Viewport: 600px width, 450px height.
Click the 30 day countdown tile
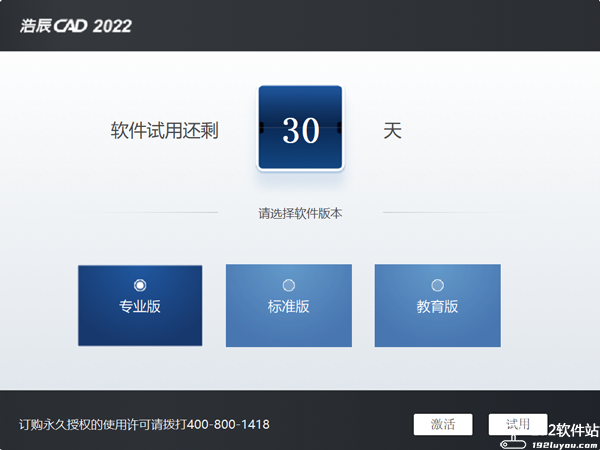(300, 127)
